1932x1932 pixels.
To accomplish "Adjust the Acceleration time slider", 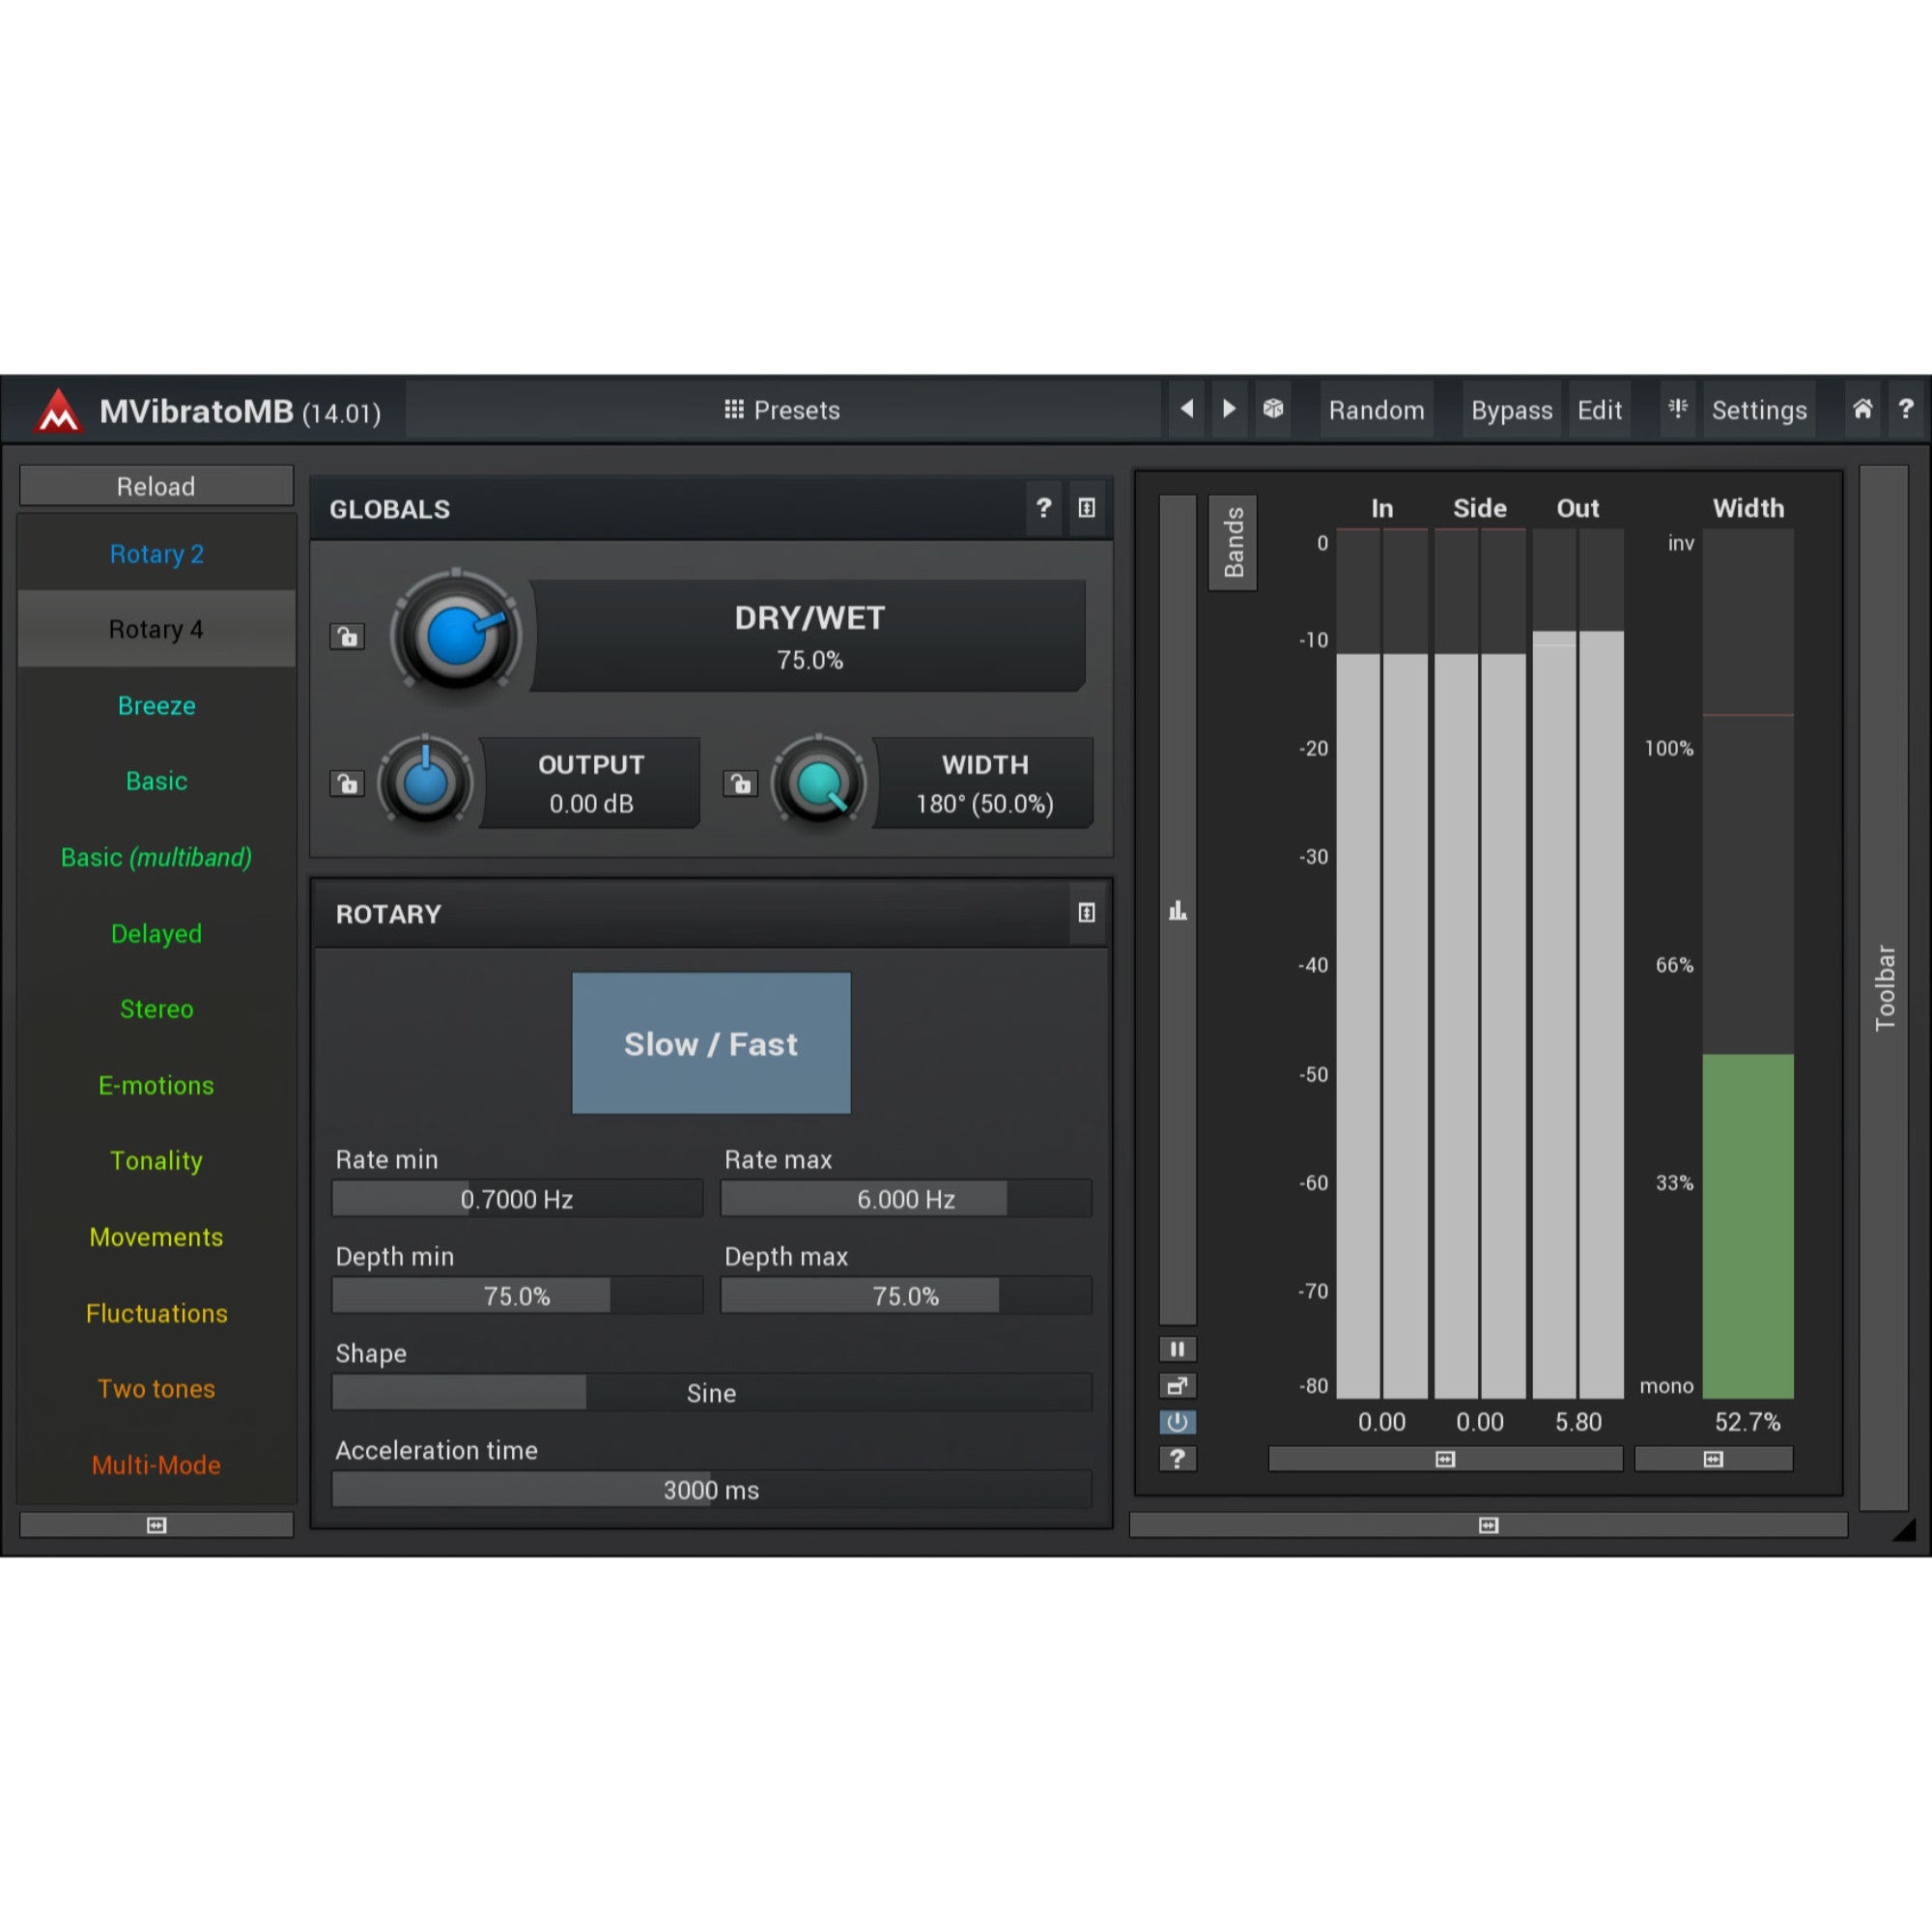I will click(x=711, y=1489).
